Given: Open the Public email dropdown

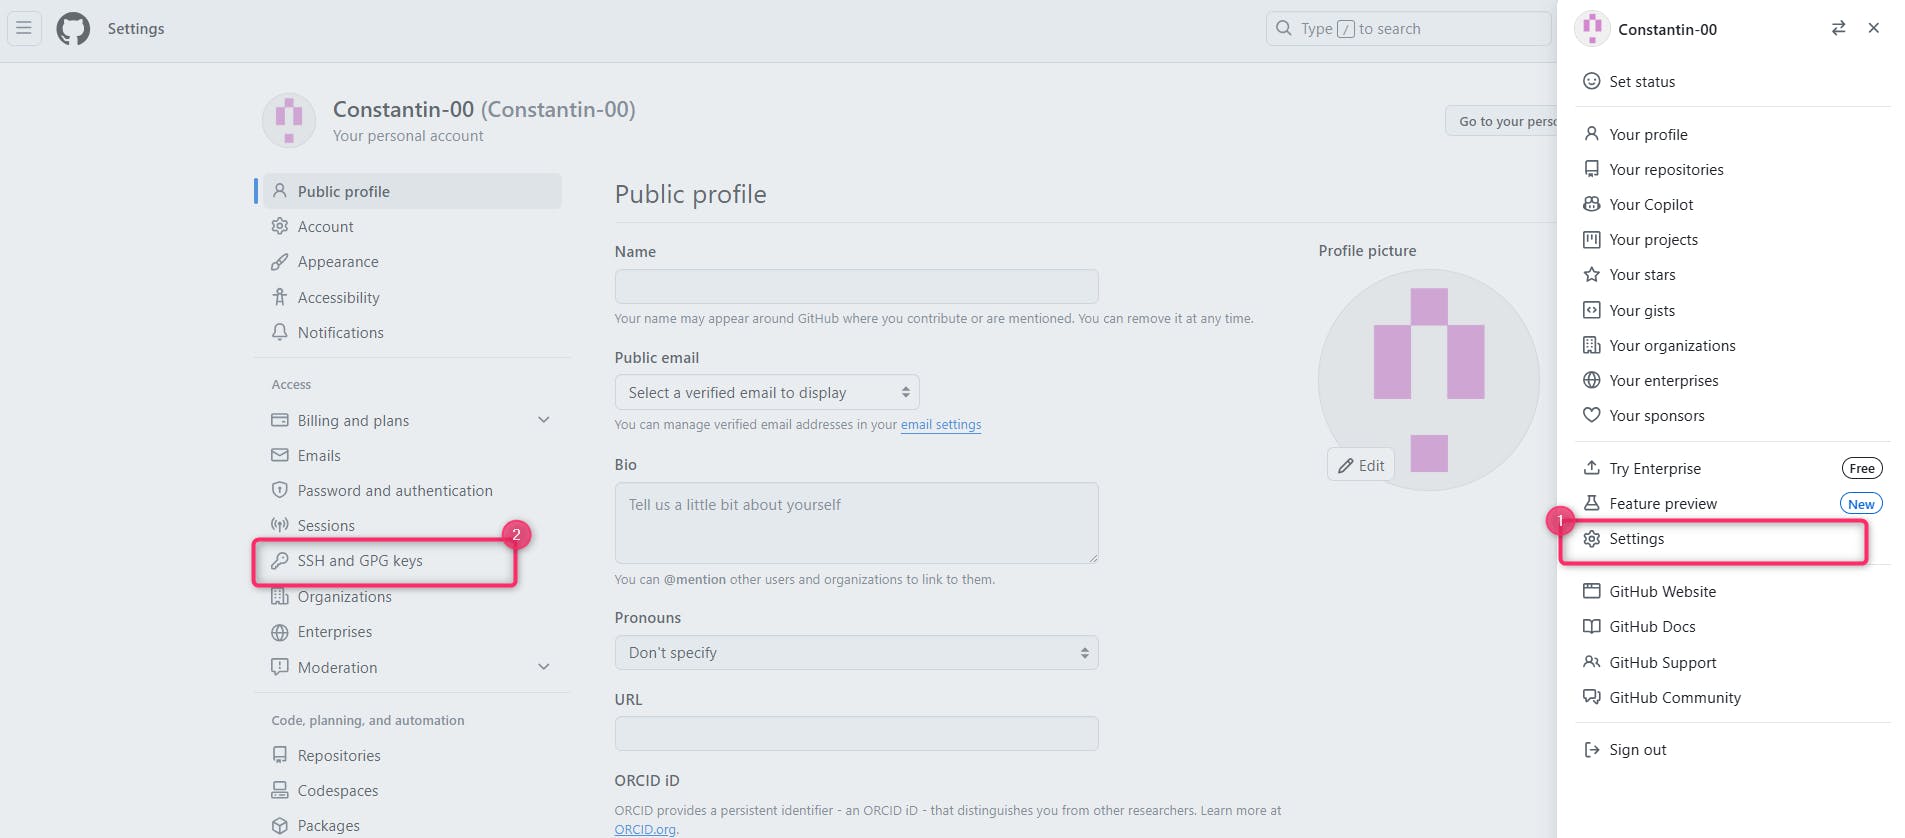Looking at the screenshot, I should click(x=766, y=392).
